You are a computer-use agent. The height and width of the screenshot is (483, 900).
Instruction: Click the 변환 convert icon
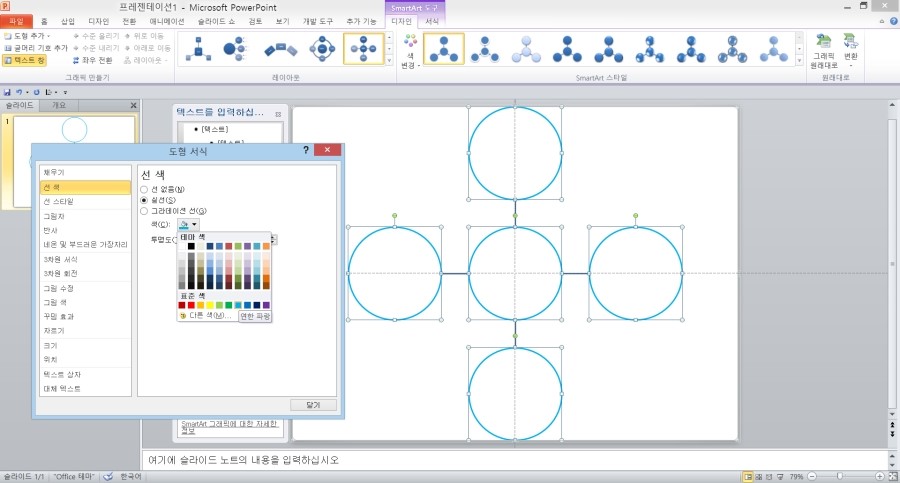850,48
